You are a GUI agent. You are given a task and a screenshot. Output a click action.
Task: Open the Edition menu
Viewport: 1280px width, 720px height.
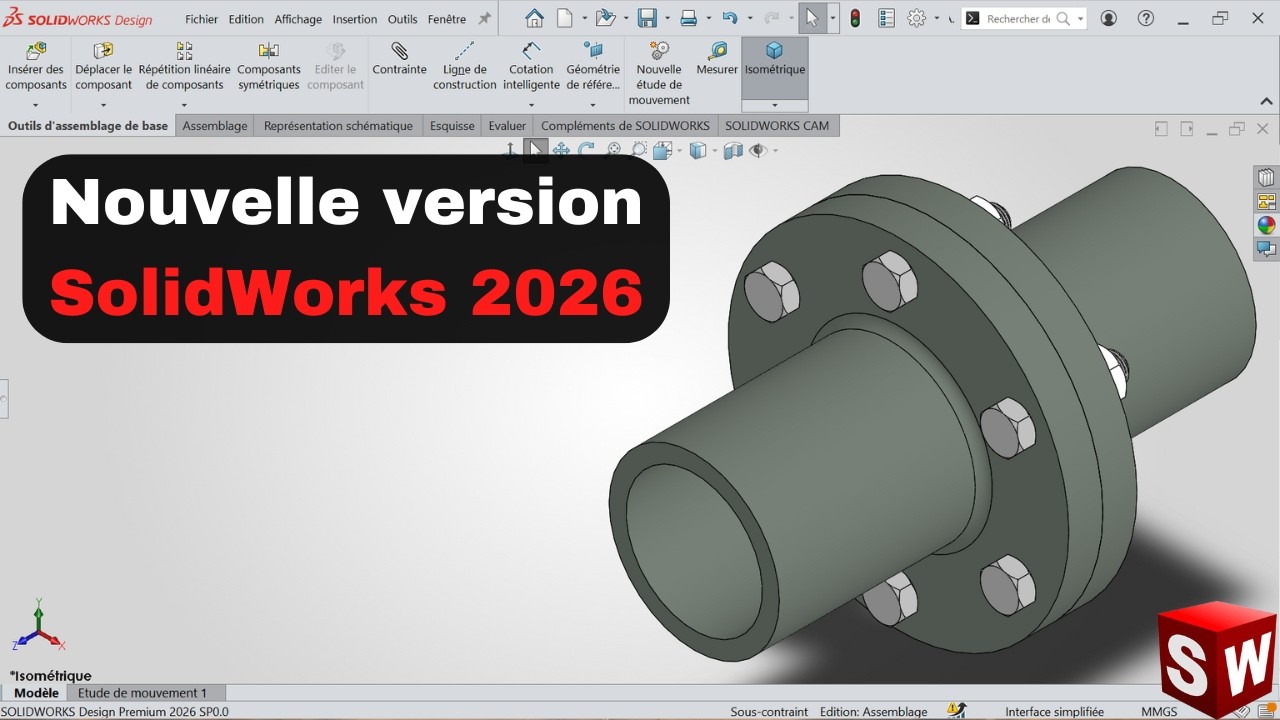click(x=246, y=19)
